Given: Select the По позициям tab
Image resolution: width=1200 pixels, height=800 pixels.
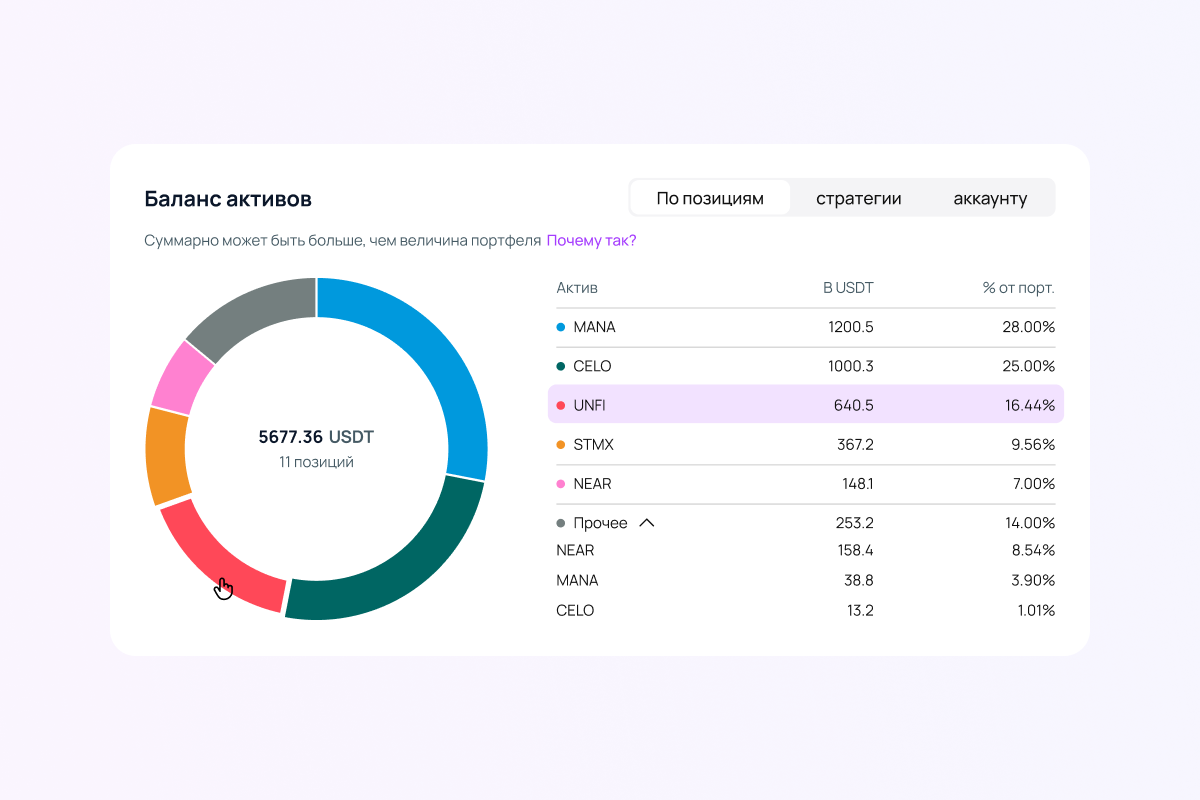Looking at the screenshot, I should coord(710,198).
